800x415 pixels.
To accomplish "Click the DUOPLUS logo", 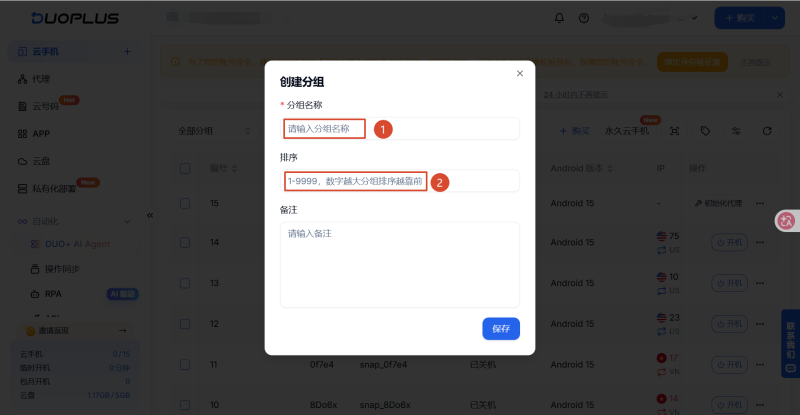I will point(74,18).
